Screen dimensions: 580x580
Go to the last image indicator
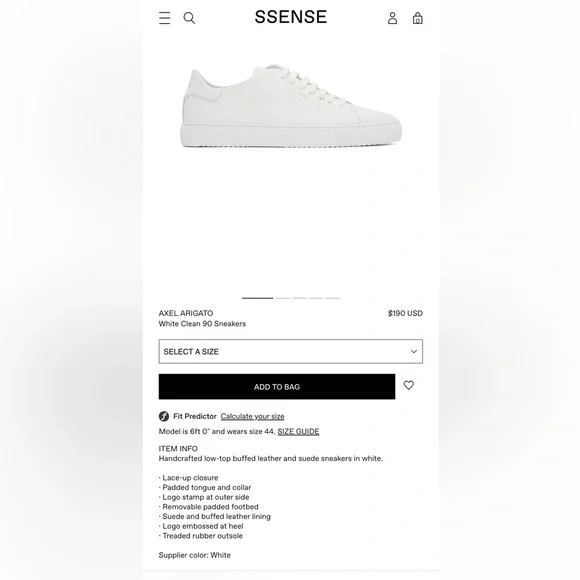(x=333, y=298)
